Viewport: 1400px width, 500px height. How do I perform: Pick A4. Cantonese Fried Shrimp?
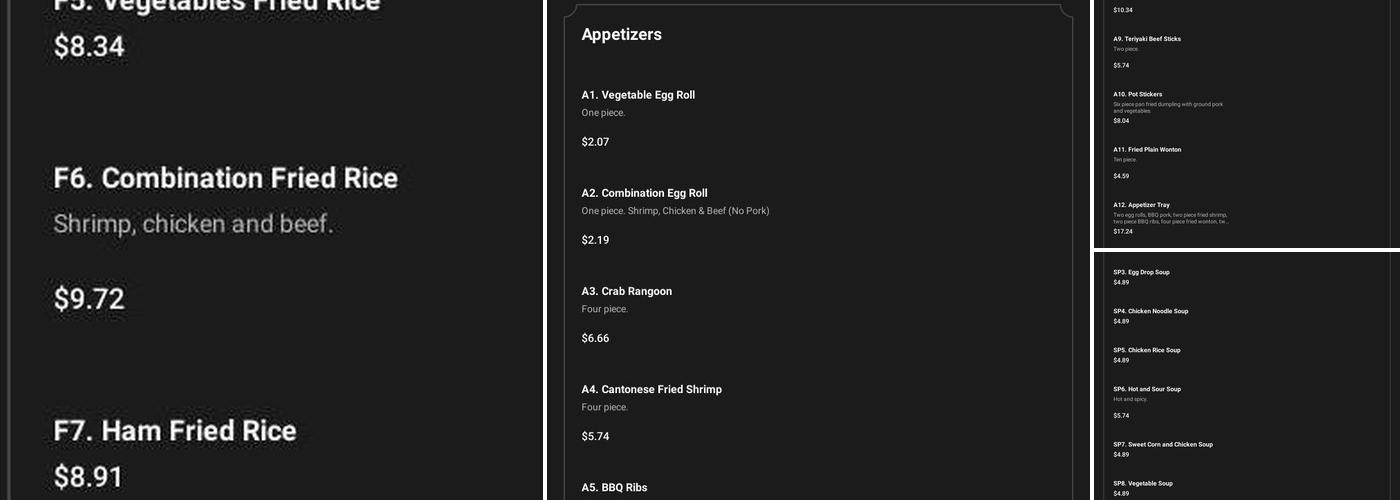click(x=651, y=389)
